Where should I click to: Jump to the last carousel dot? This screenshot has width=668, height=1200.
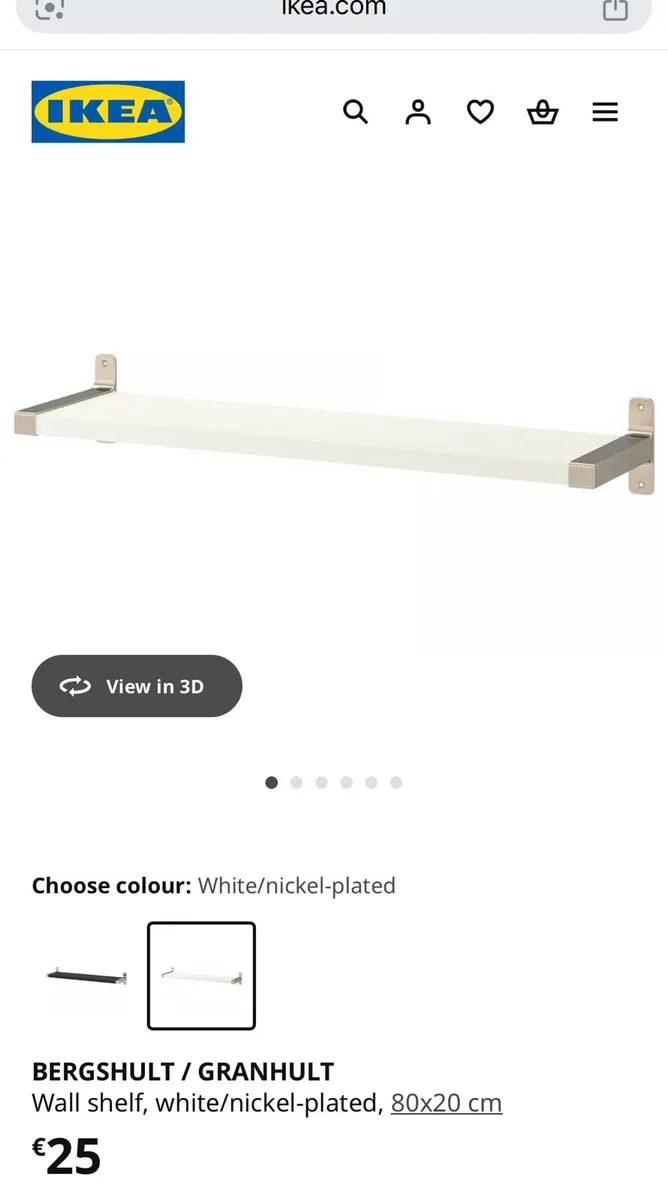396,783
